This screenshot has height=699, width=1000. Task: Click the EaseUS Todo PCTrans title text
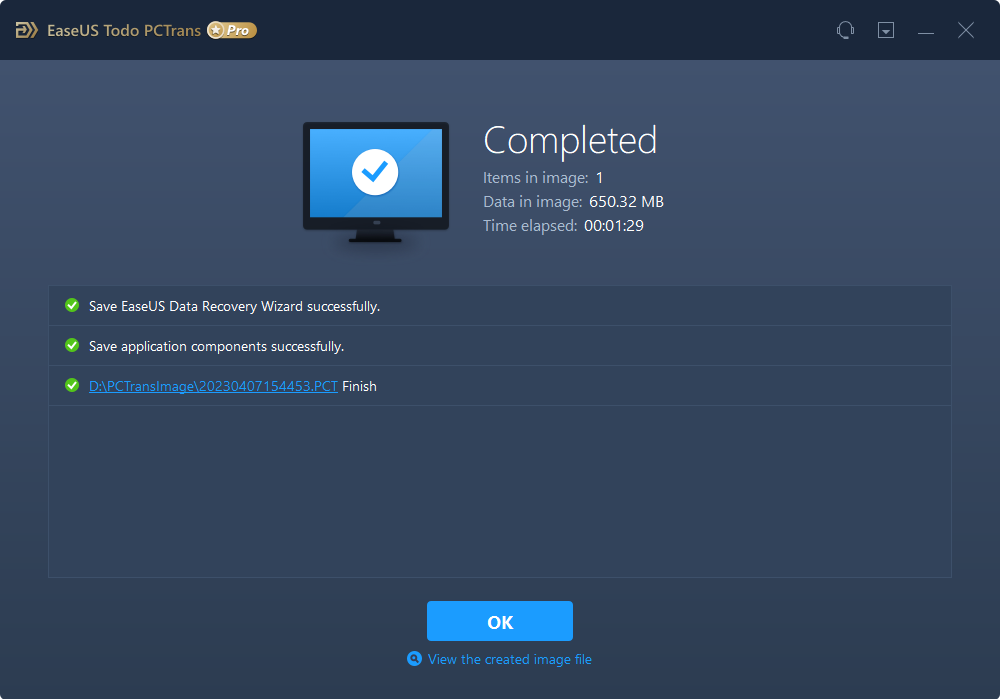[x=124, y=31]
